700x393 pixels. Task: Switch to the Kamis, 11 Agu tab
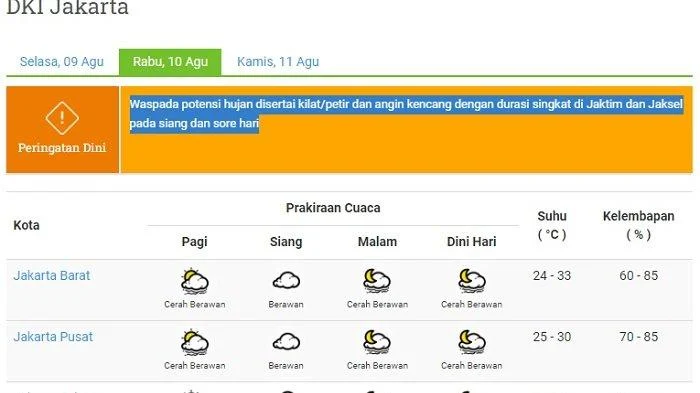pos(278,62)
